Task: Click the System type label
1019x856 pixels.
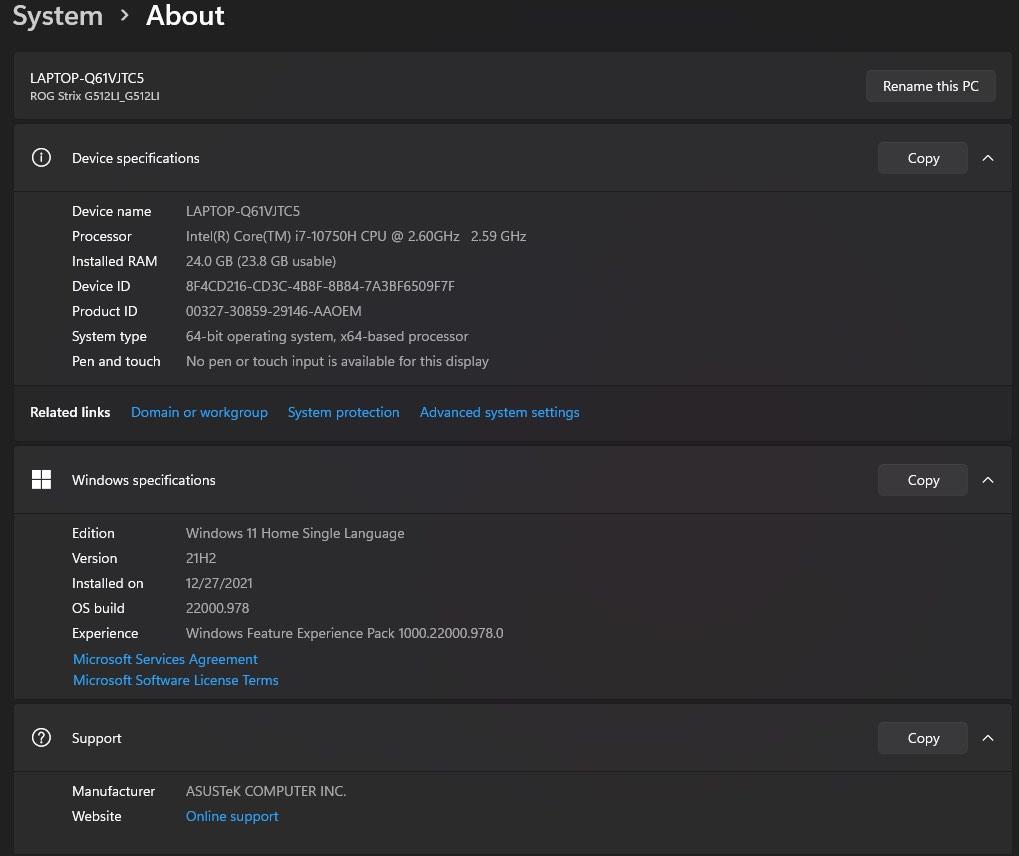Action: pyautogui.click(x=109, y=336)
